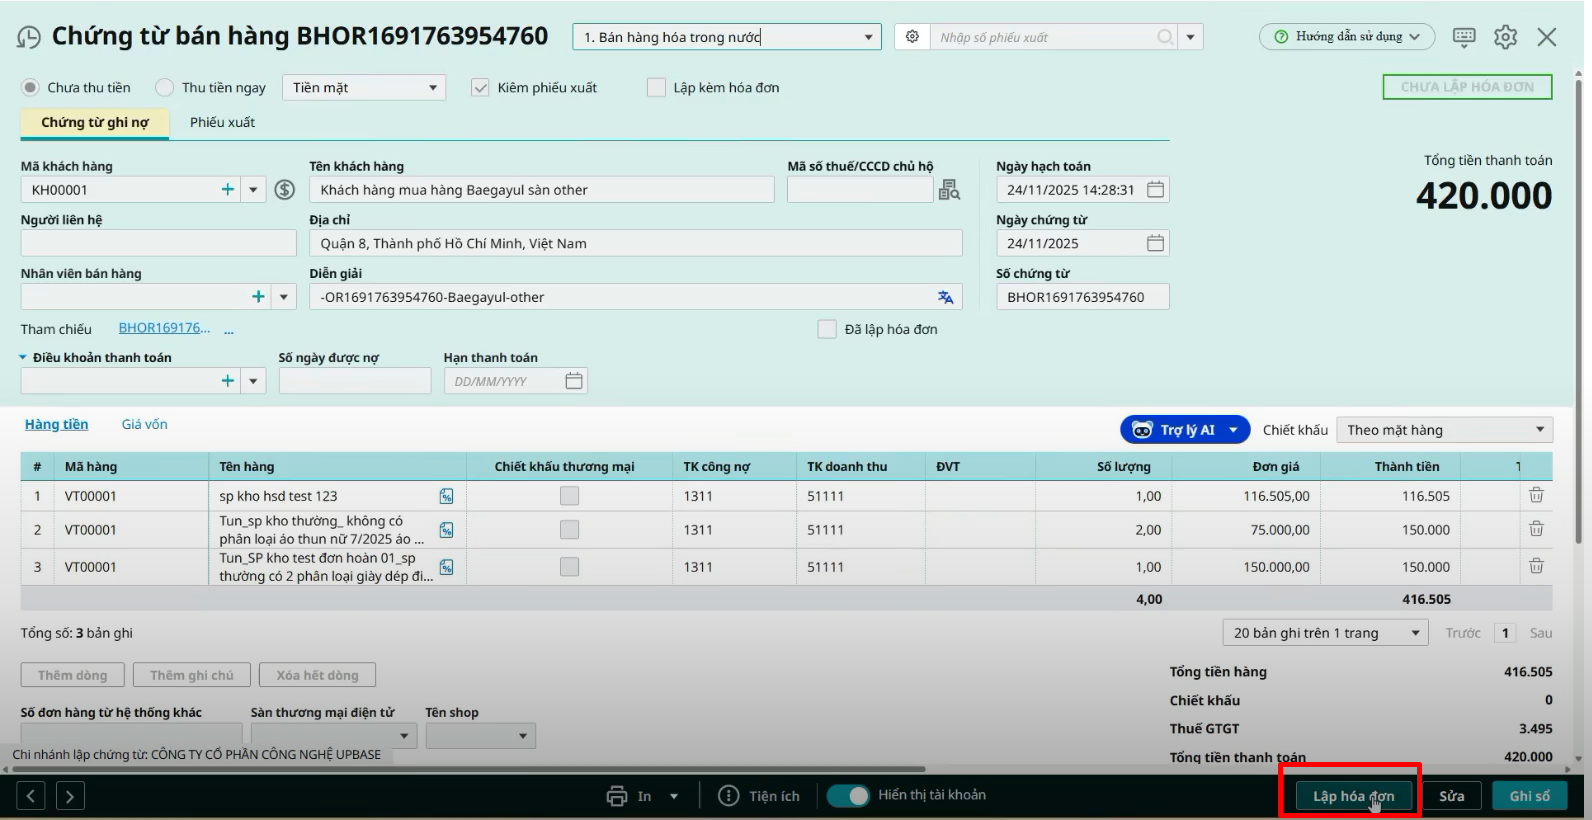The image size is (1592, 820).
Task: Switch to the Phiếu xuất tab
Action: (x=222, y=122)
